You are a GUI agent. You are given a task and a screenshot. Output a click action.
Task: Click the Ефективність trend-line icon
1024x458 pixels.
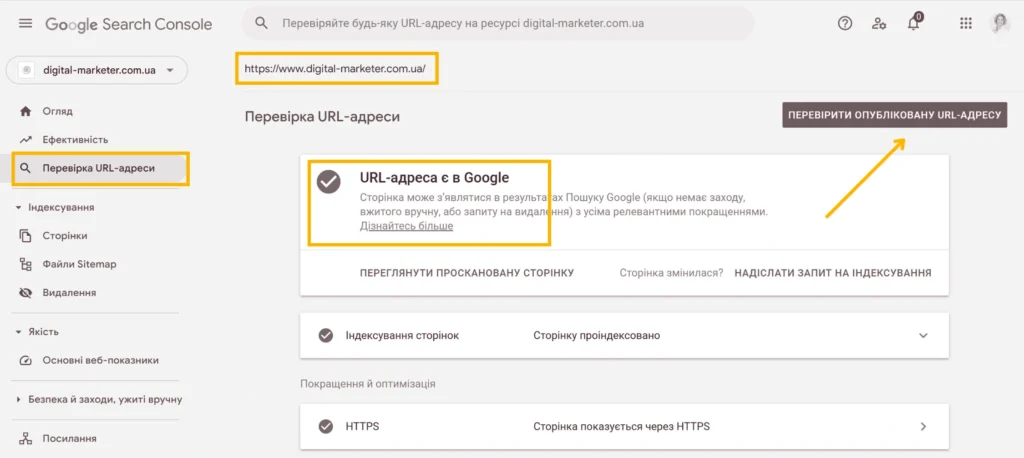pyautogui.click(x=25, y=139)
